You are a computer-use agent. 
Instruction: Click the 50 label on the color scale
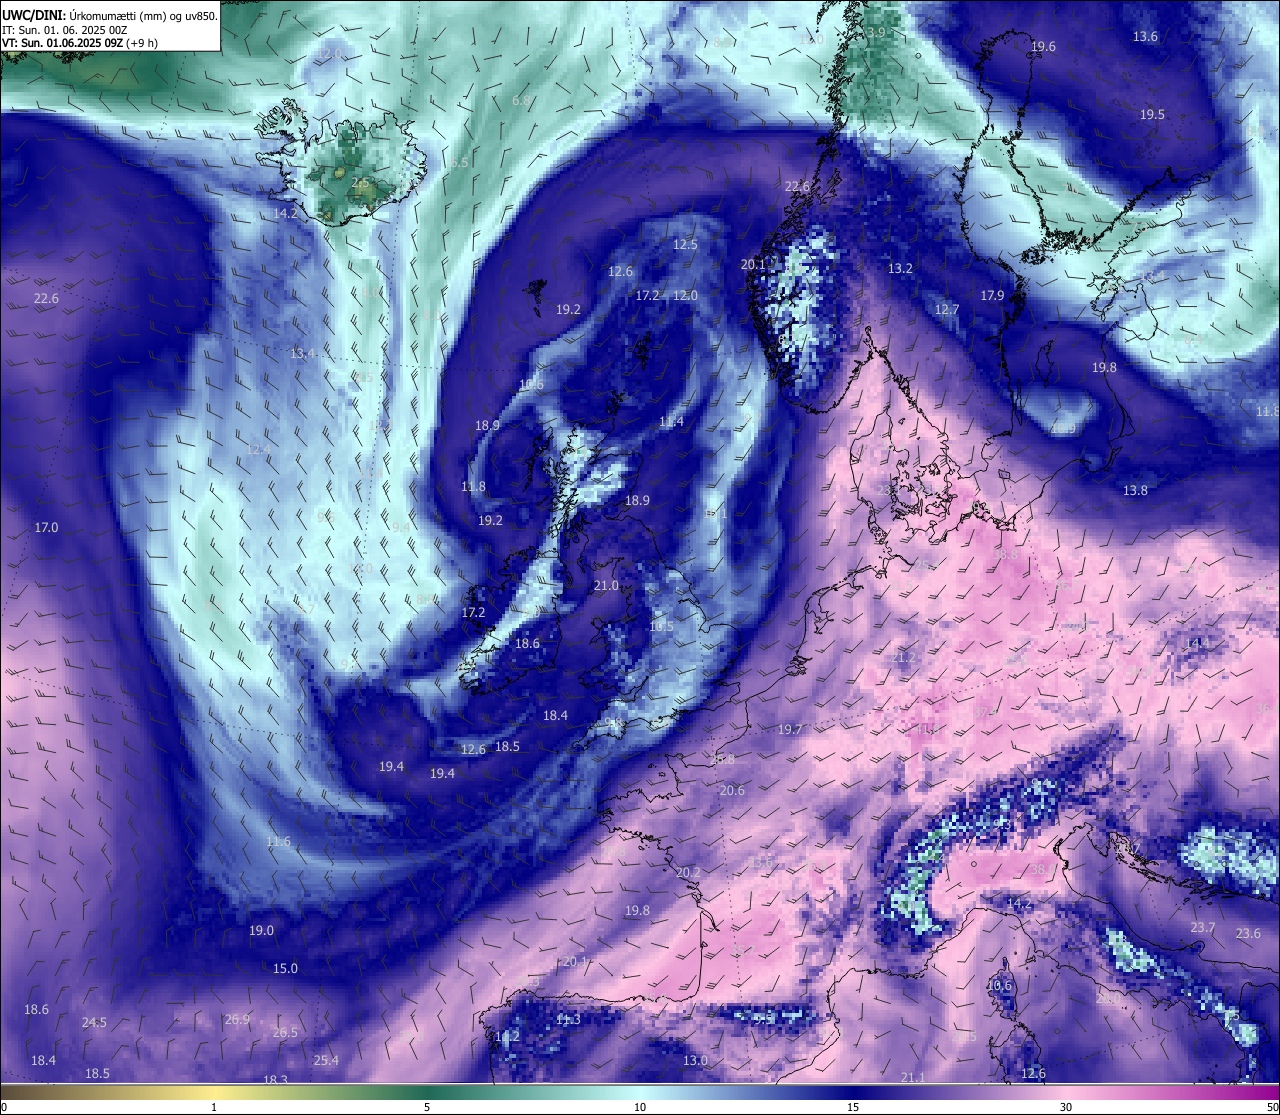click(x=1272, y=1107)
